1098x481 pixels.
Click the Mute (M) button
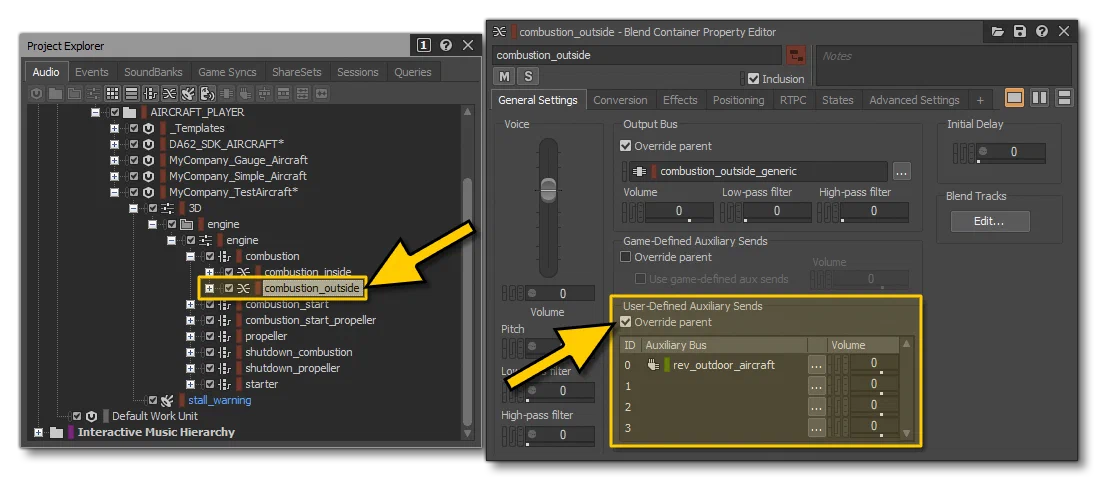click(x=504, y=76)
